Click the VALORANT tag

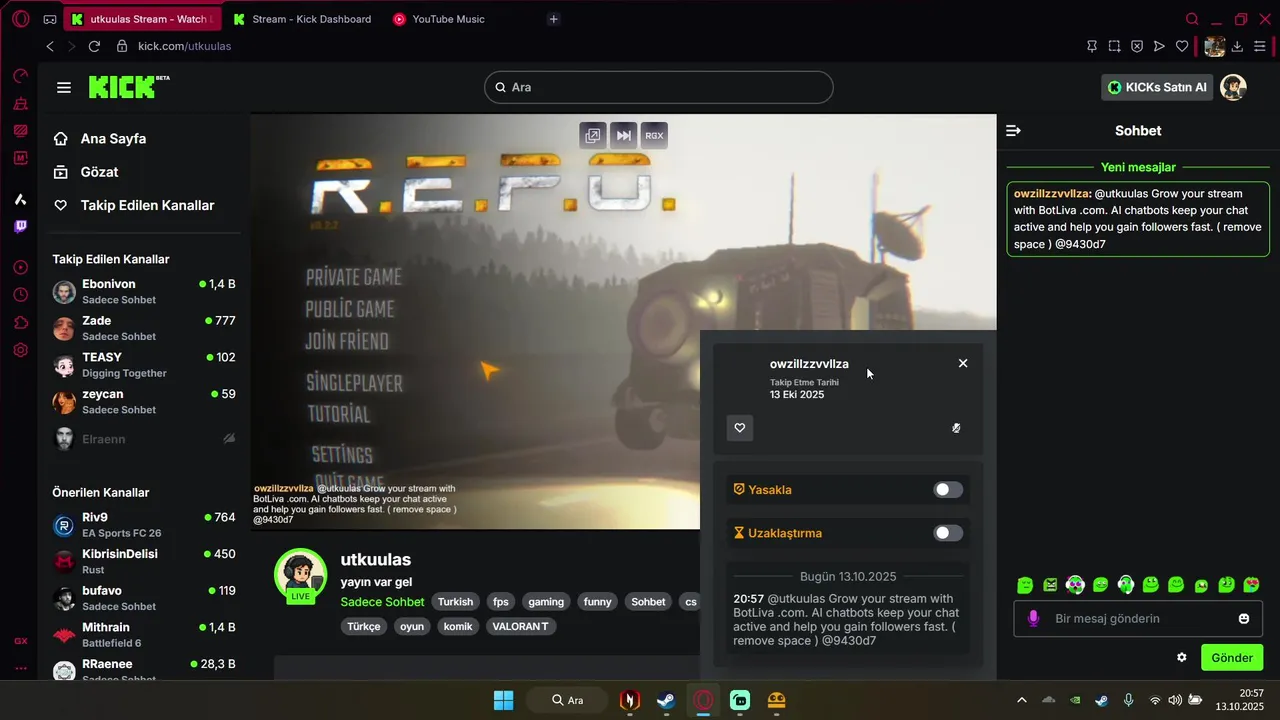[520, 627]
